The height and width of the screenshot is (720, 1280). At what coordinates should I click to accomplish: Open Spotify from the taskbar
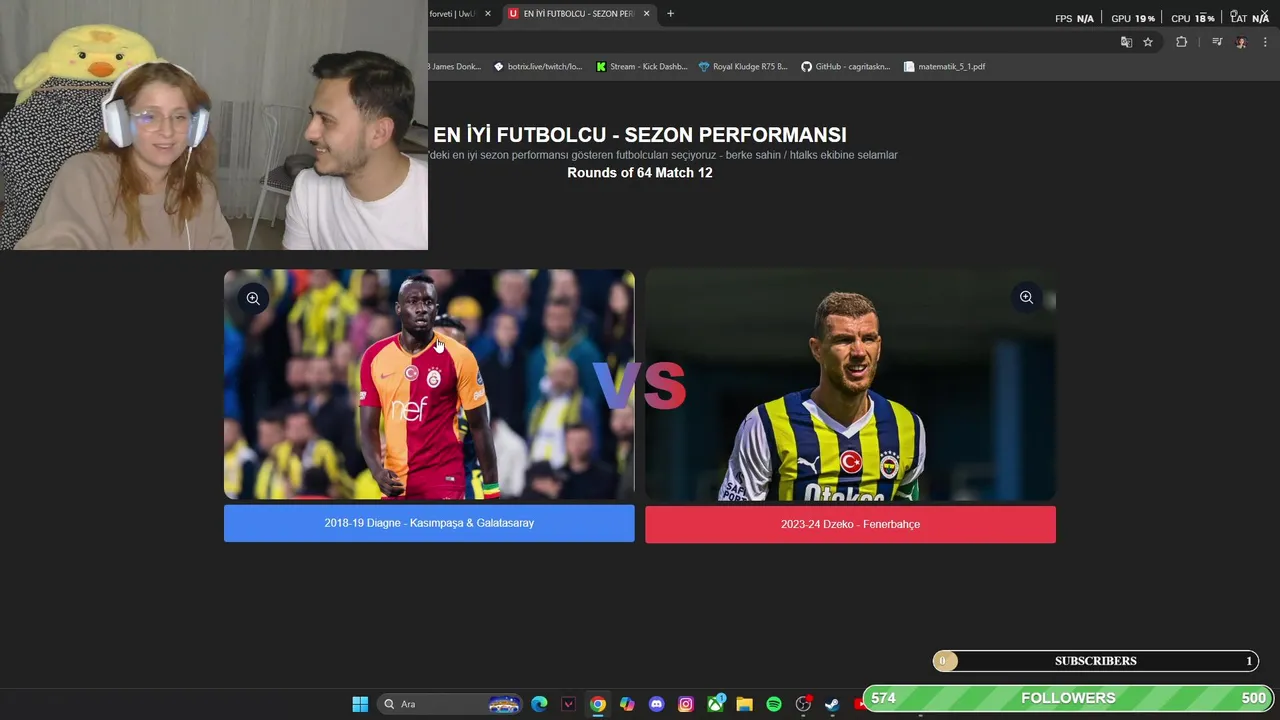773,704
